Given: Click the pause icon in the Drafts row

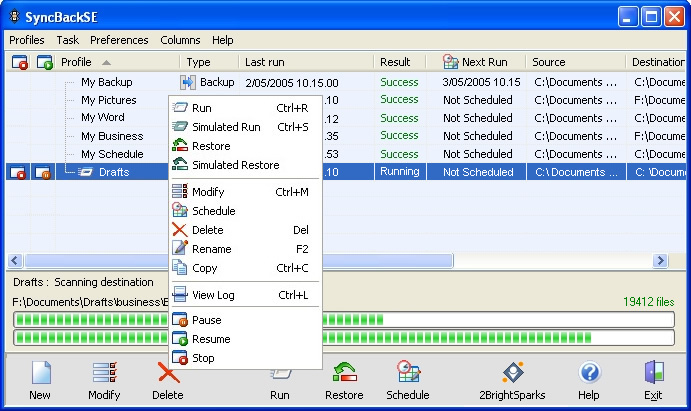Looking at the screenshot, I should (x=43, y=172).
